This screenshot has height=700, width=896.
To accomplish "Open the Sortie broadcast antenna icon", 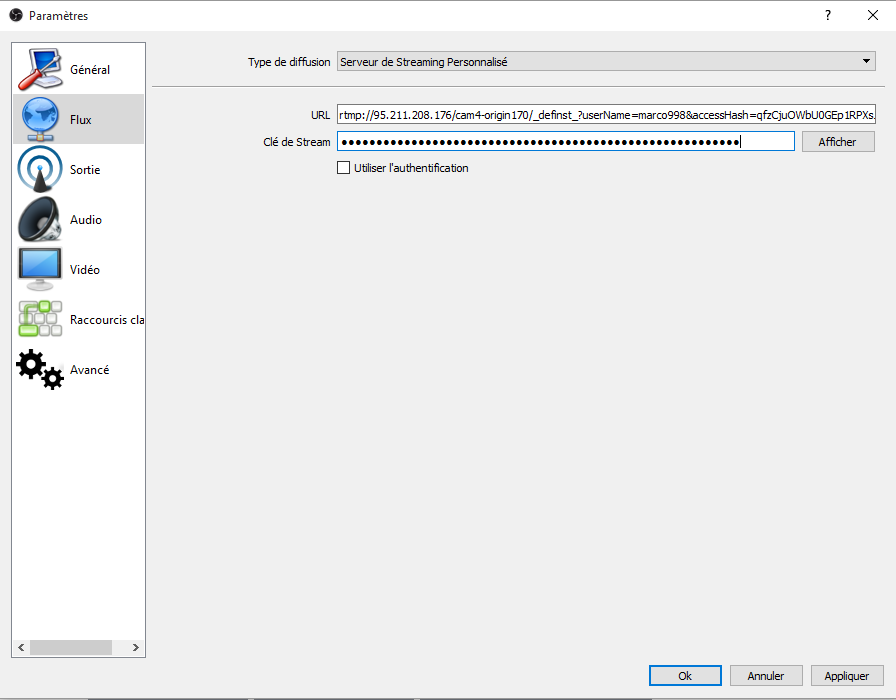I will pos(40,169).
